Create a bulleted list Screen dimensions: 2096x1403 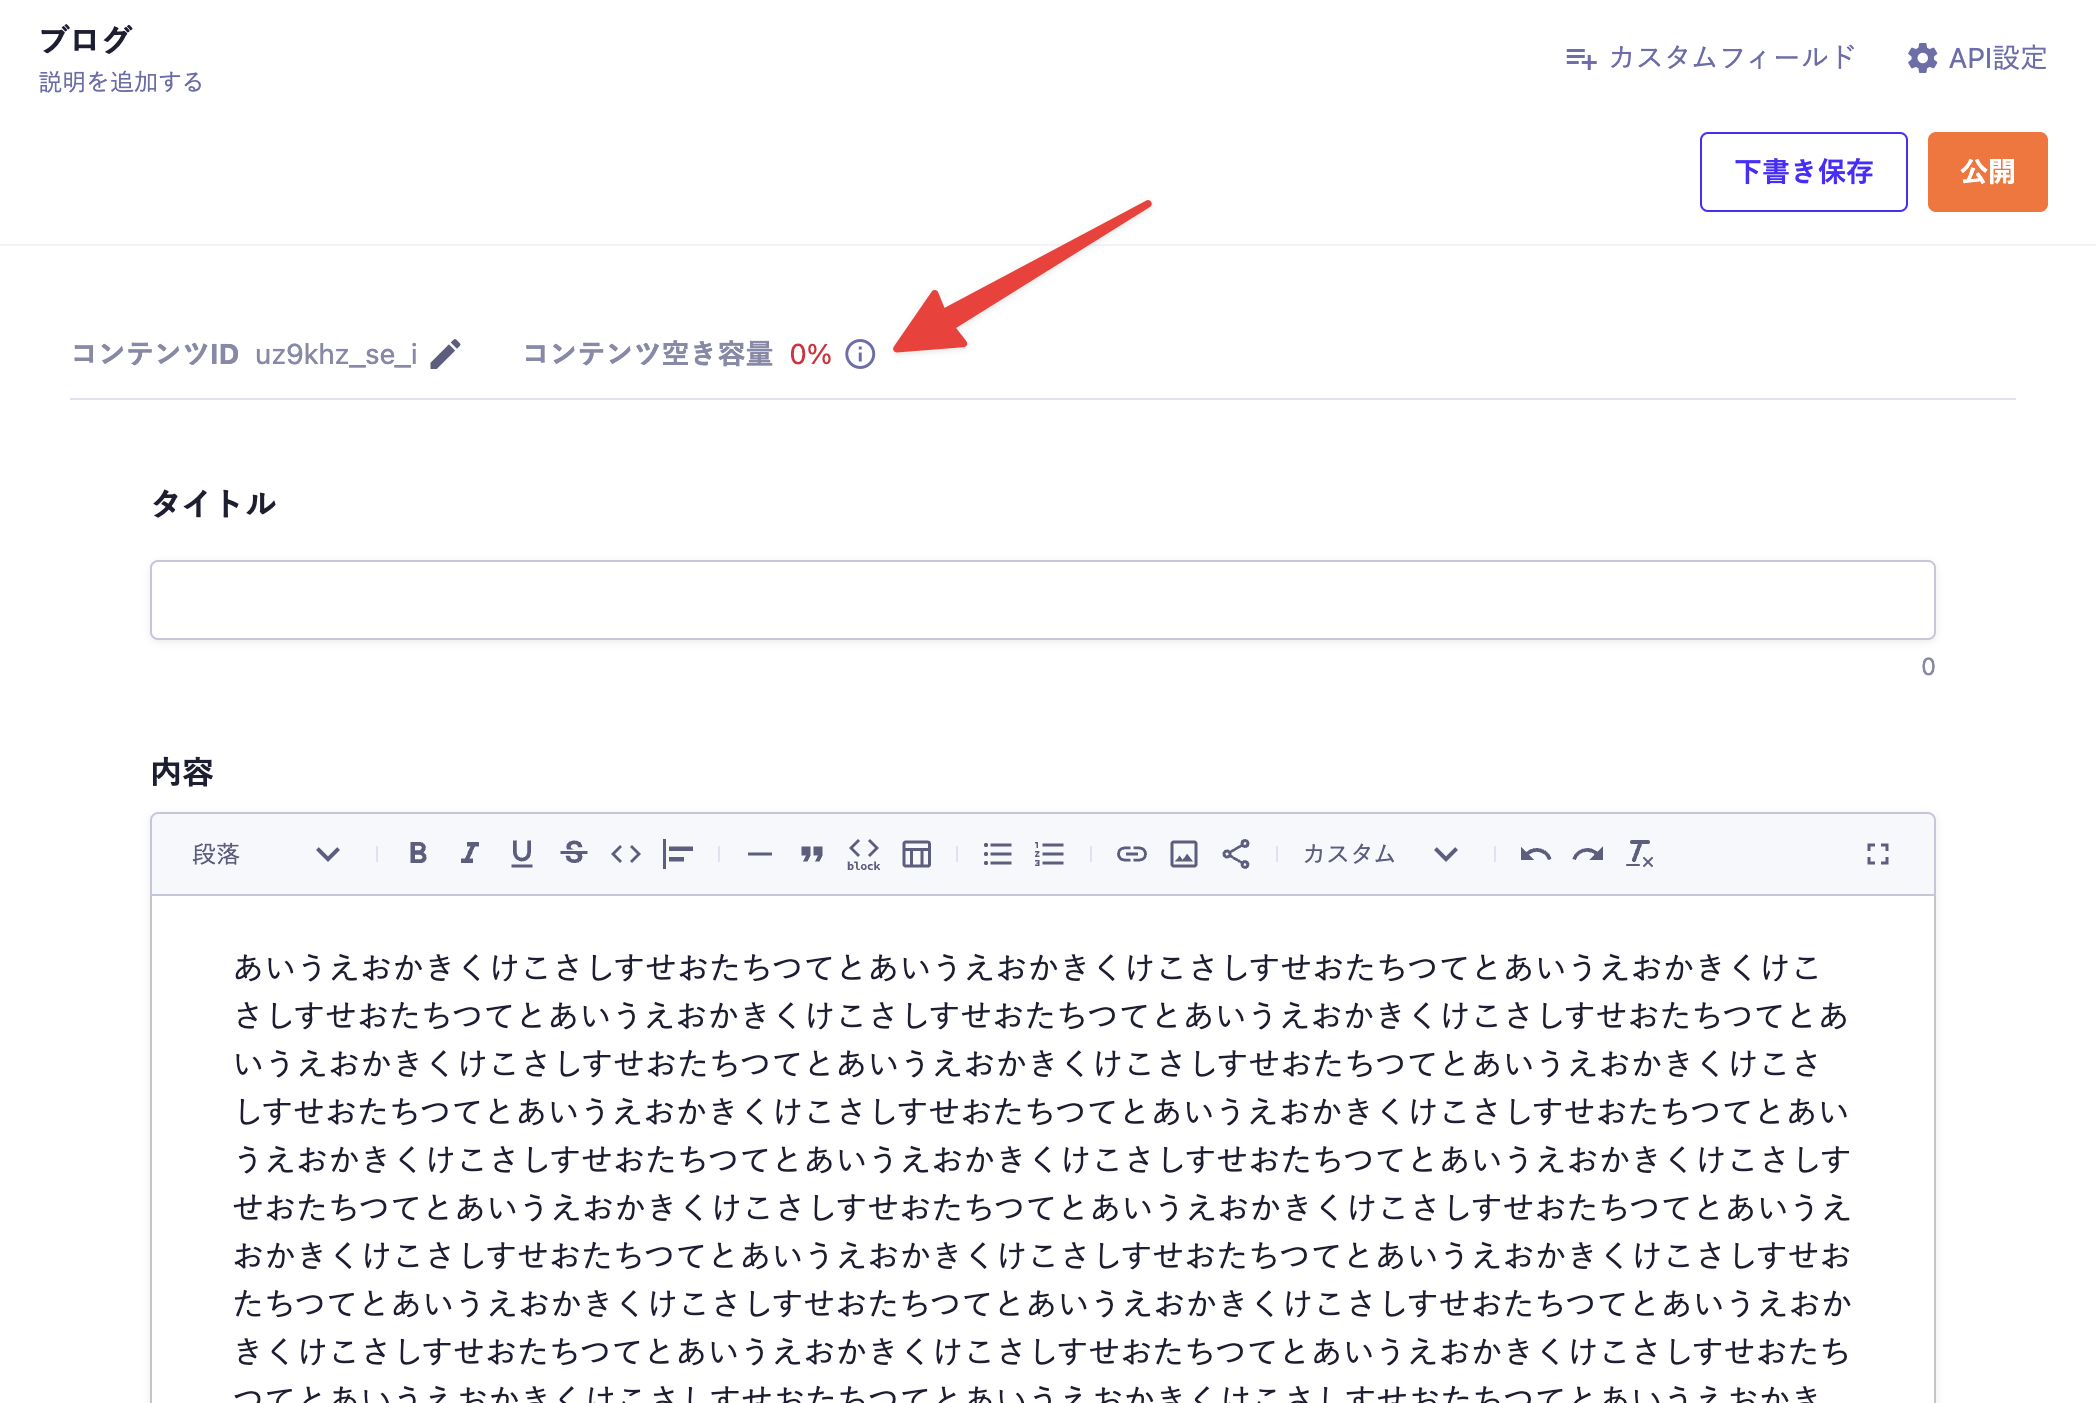pos(997,853)
